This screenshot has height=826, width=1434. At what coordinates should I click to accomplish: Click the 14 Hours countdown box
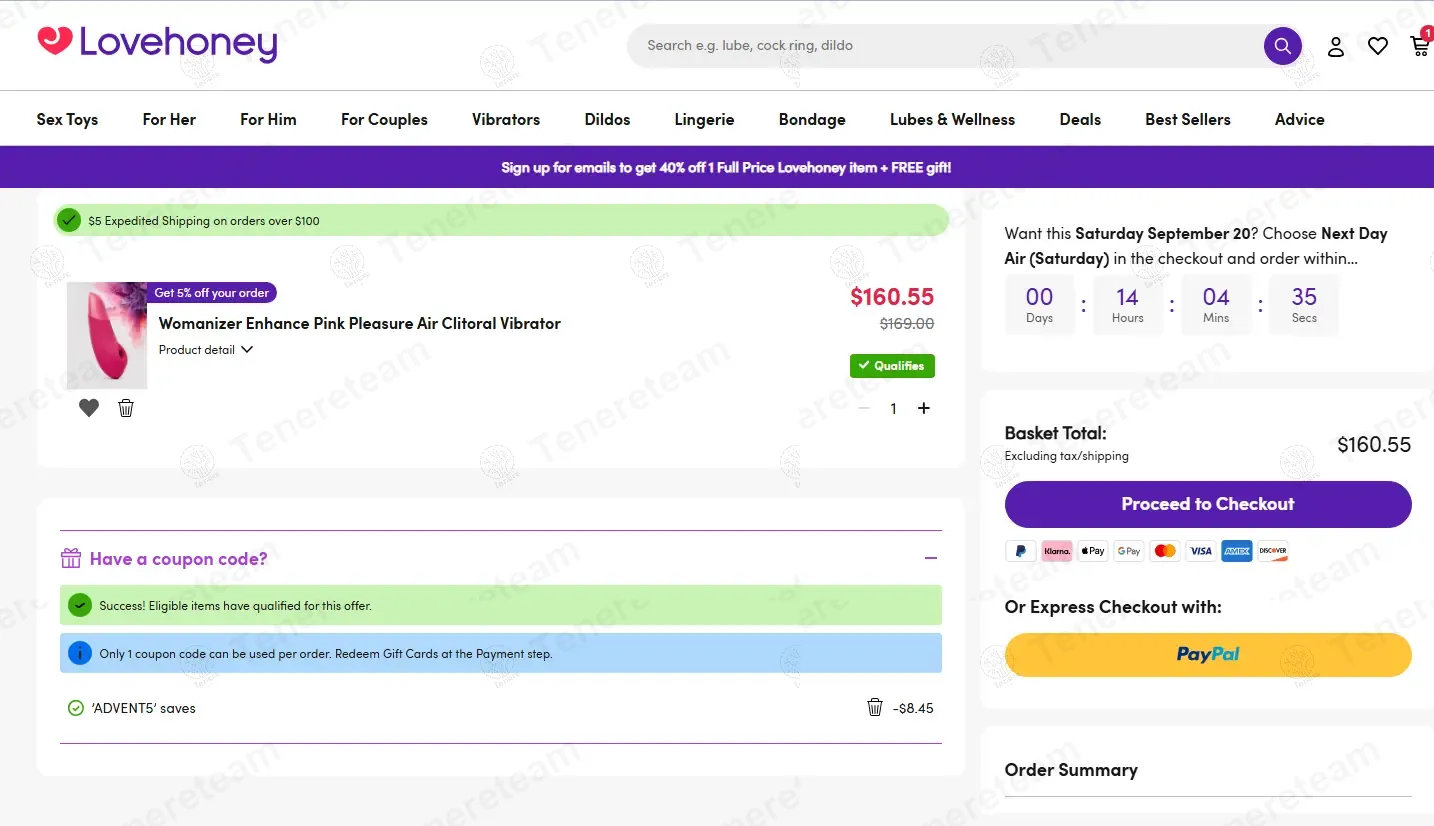1127,304
